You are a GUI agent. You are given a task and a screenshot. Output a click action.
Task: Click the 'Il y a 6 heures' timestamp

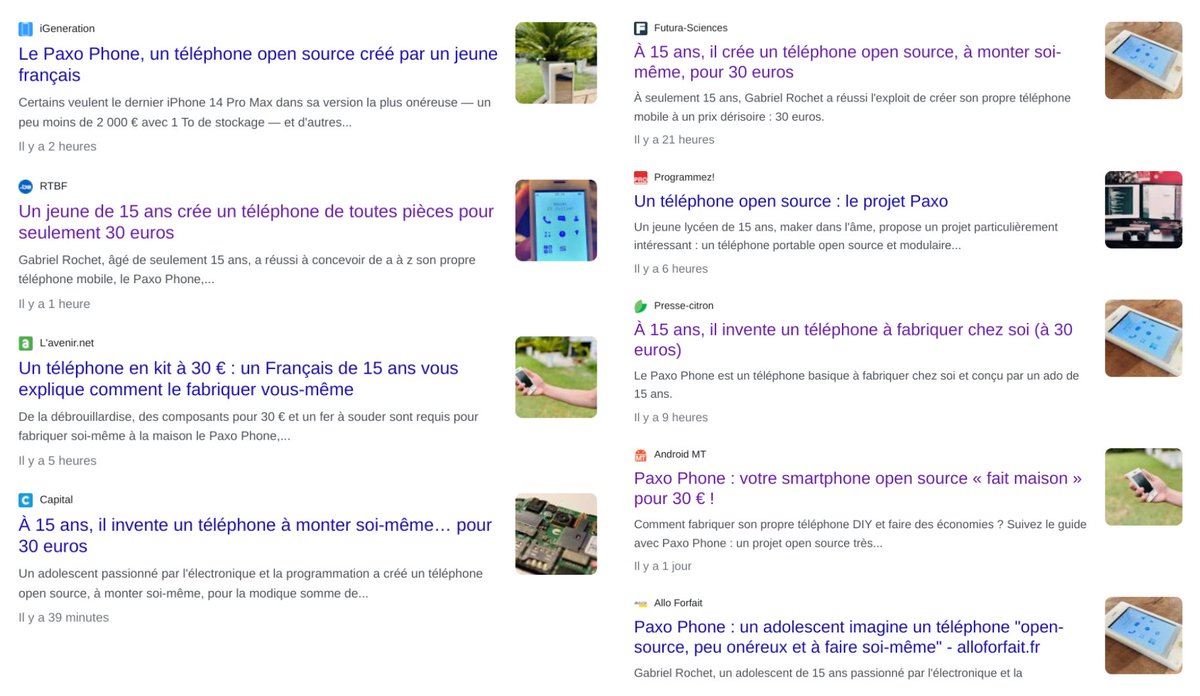pyautogui.click(x=671, y=269)
